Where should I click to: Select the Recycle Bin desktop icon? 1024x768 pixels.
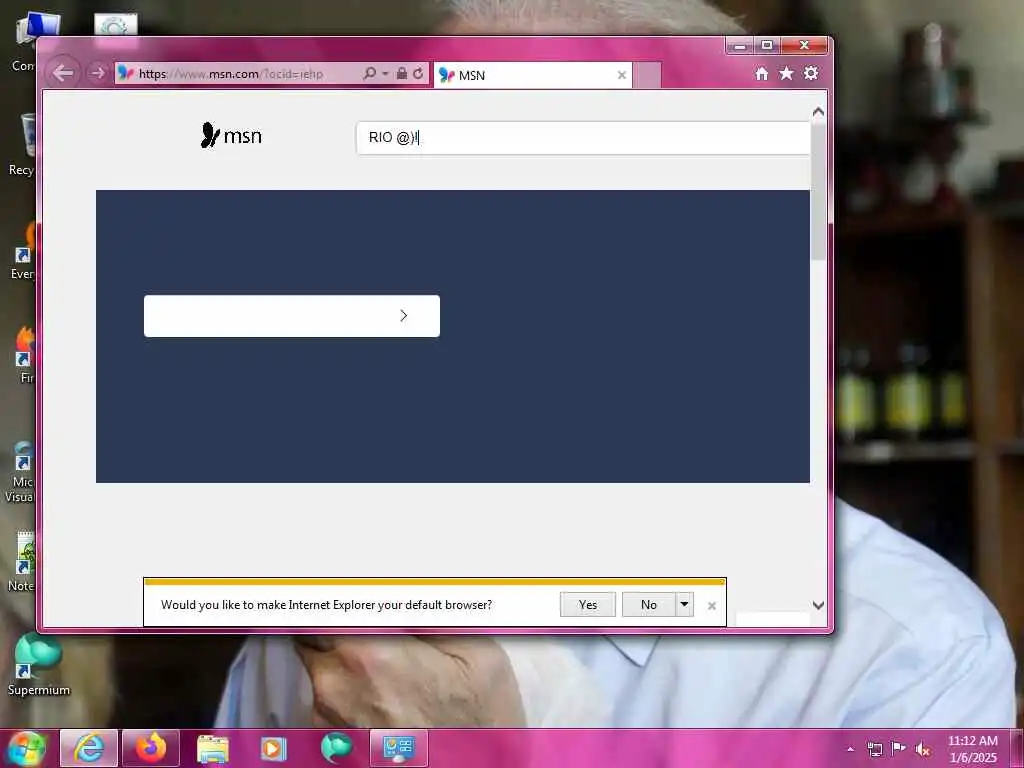(x=22, y=145)
